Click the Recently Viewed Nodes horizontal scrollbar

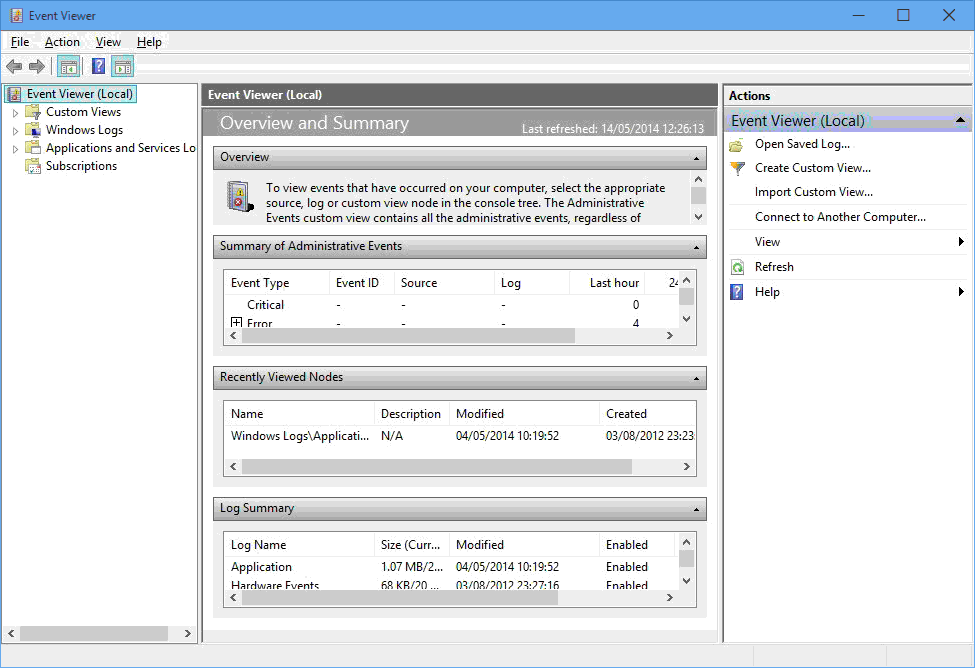(x=436, y=467)
